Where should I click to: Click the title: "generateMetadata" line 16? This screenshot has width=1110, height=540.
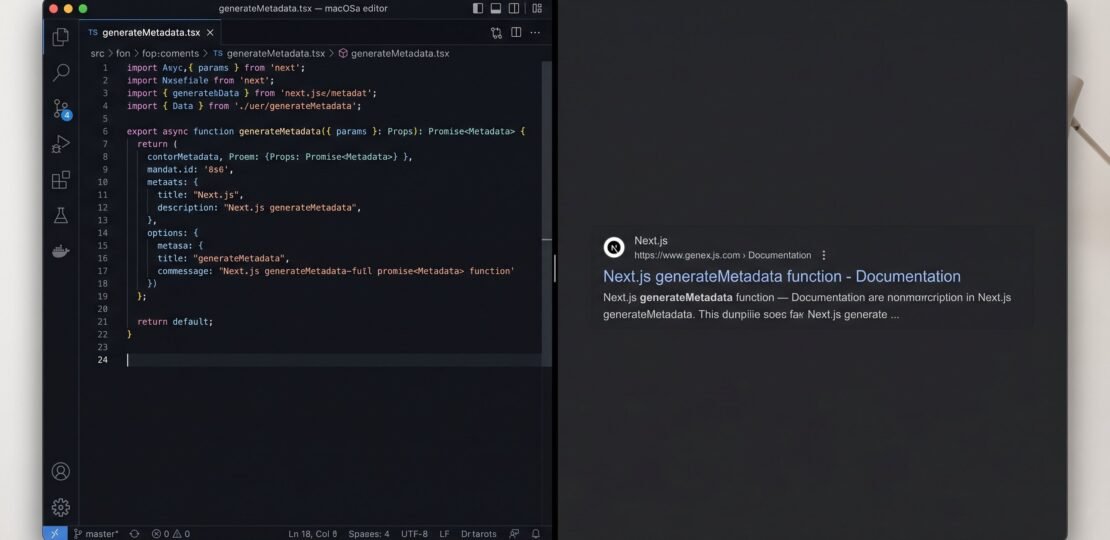(x=223, y=258)
